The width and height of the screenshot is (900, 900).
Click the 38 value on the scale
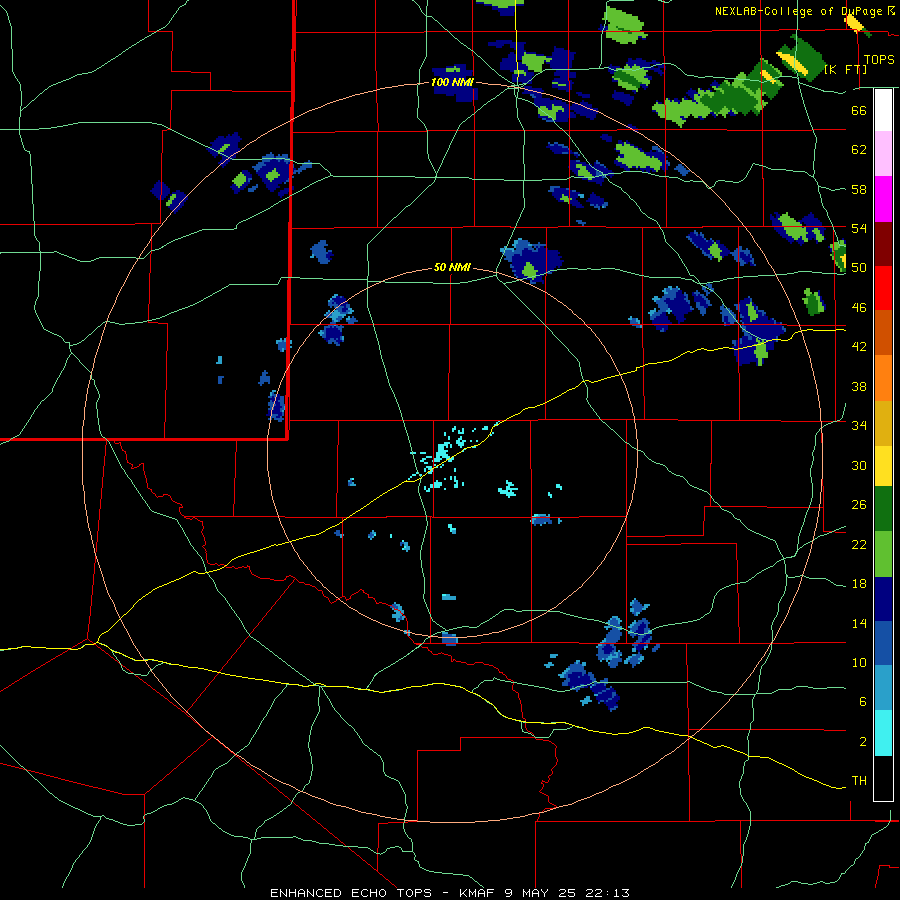click(x=859, y=386)
